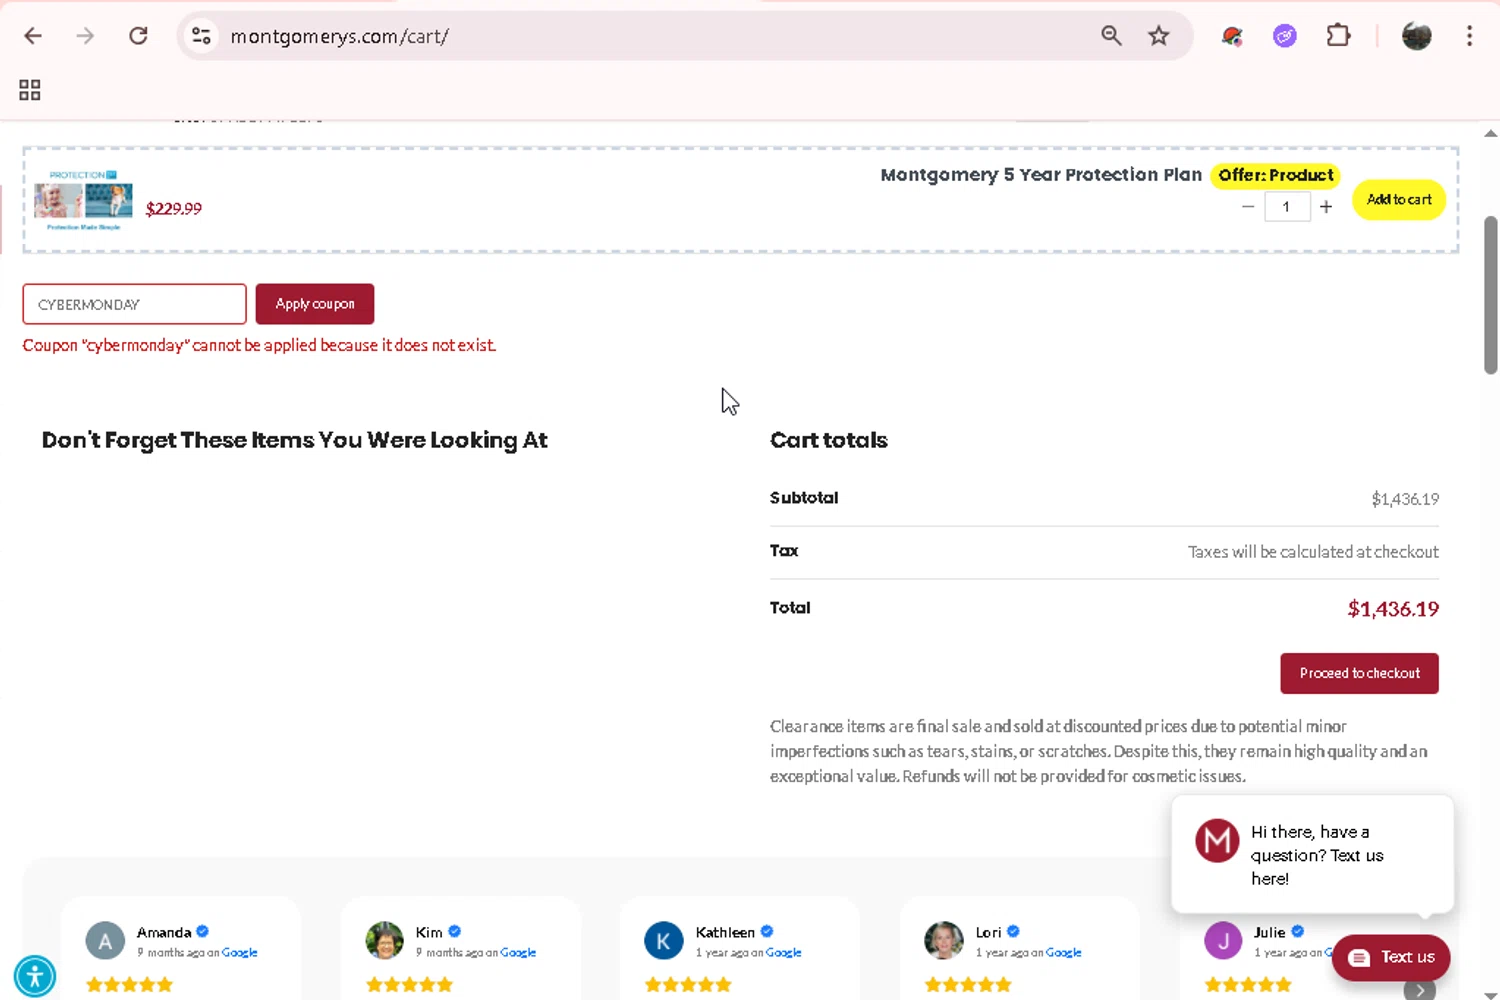The width and height of the screenshot is (1500, 1000).
Task: Click the Text us chat button
Action: 1391,957
